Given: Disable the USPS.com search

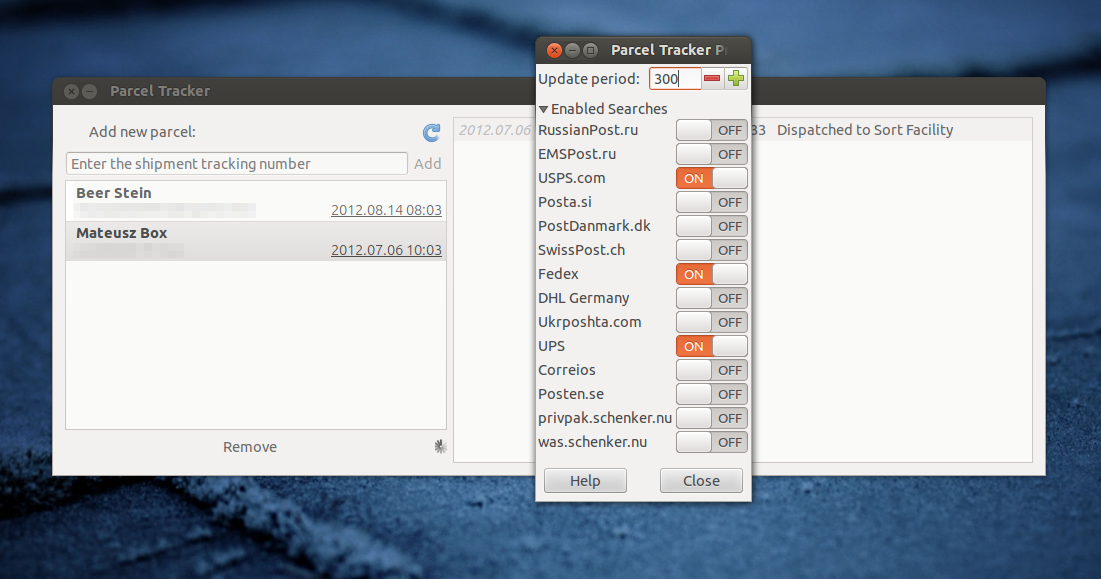Looking at the screenshot, I should (x=711, y=178).
